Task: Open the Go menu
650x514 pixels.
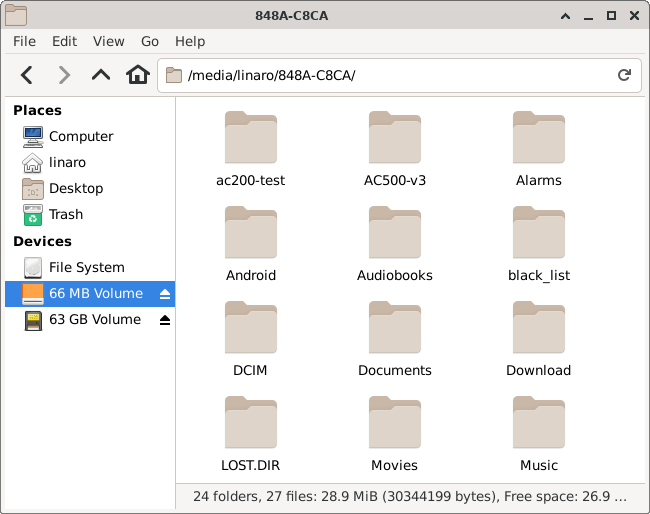Action: 150,41
